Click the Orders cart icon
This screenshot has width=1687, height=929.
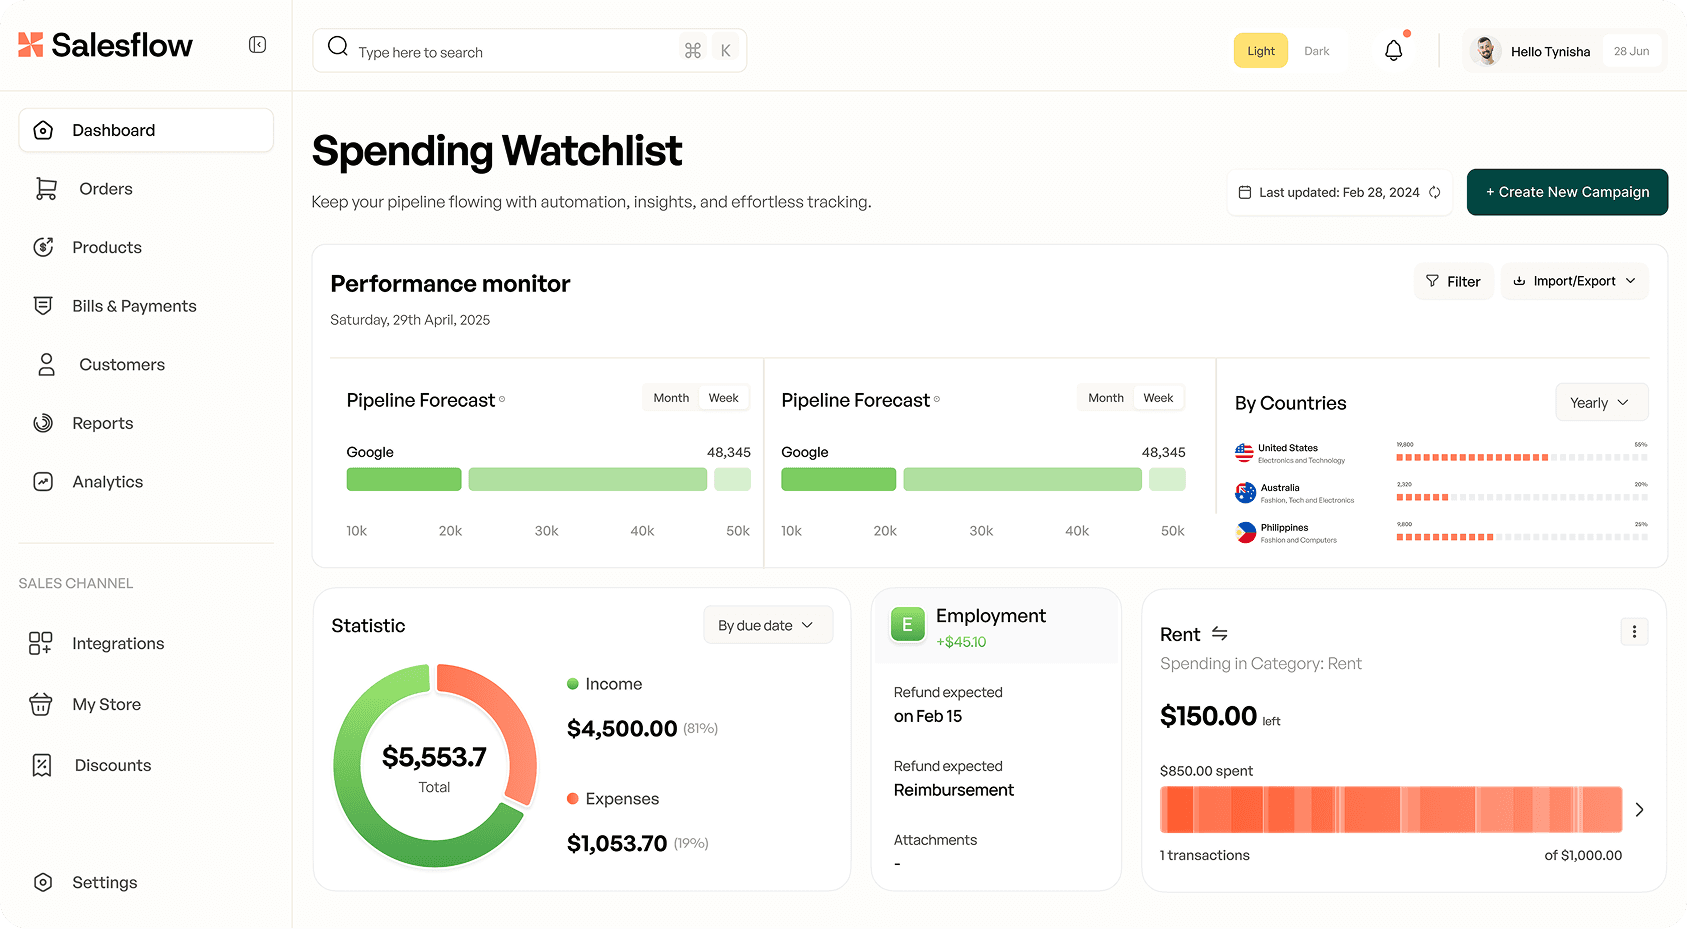[46, 188]
